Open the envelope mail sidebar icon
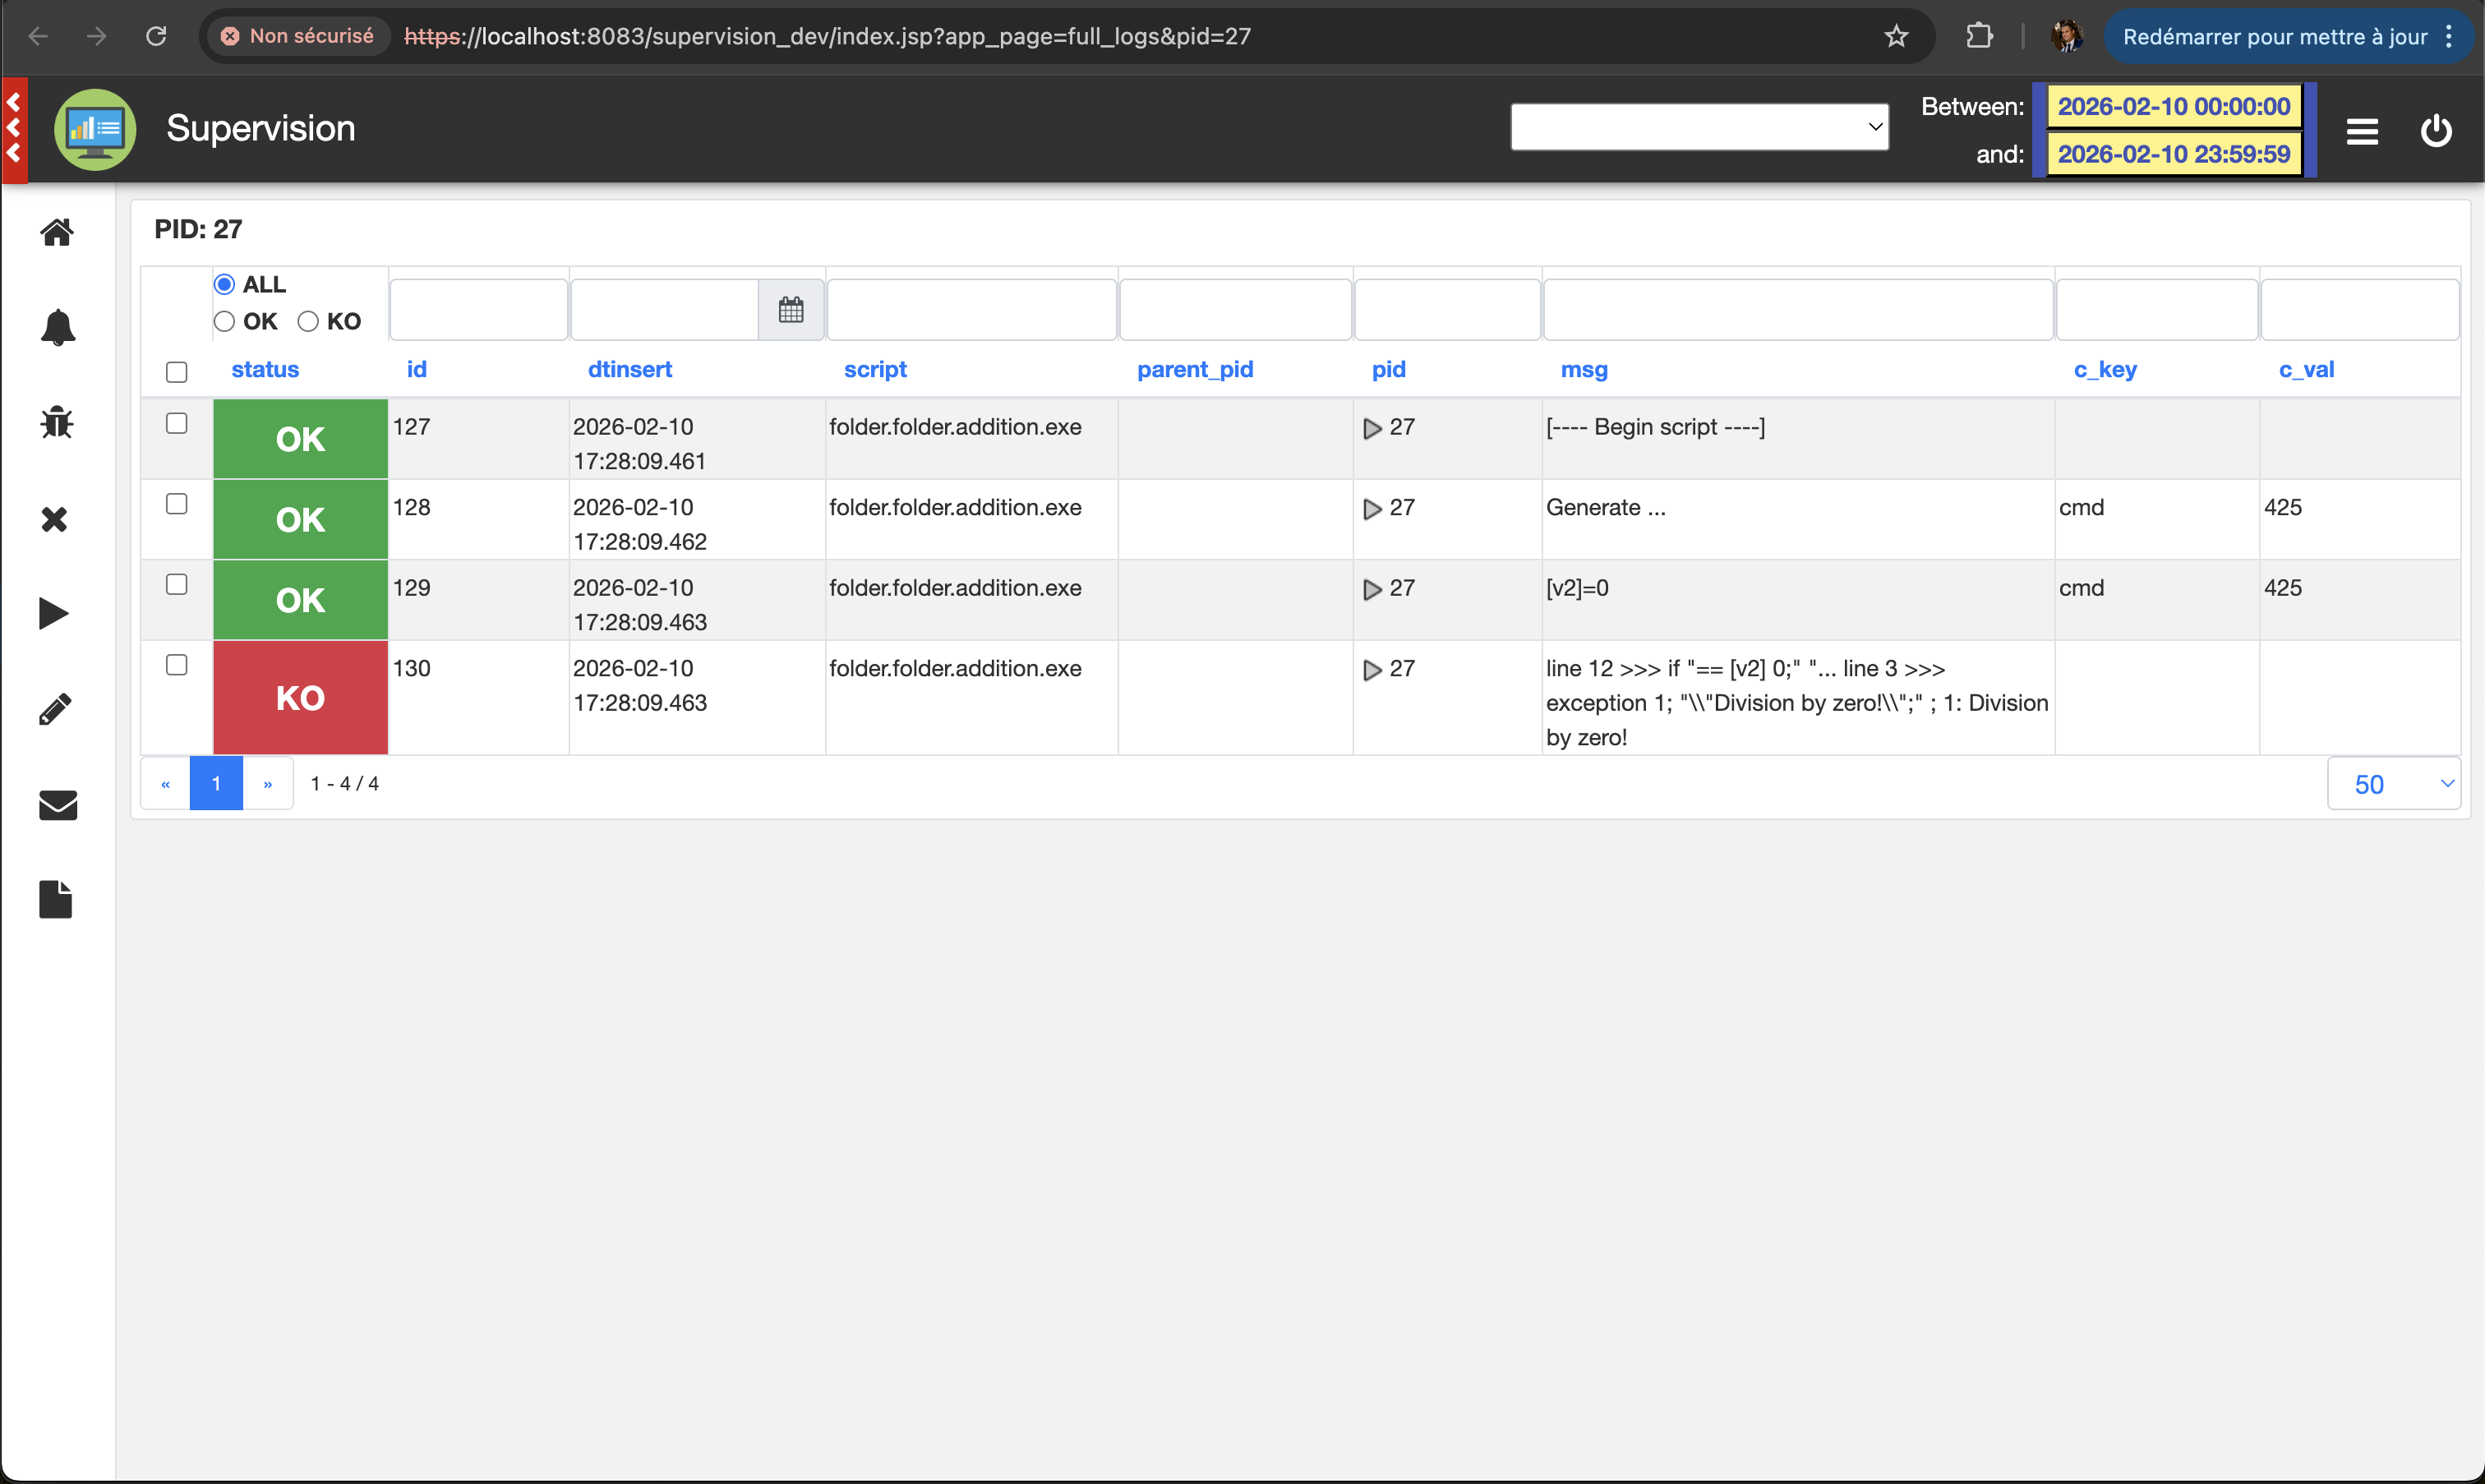 pos(57,804)
